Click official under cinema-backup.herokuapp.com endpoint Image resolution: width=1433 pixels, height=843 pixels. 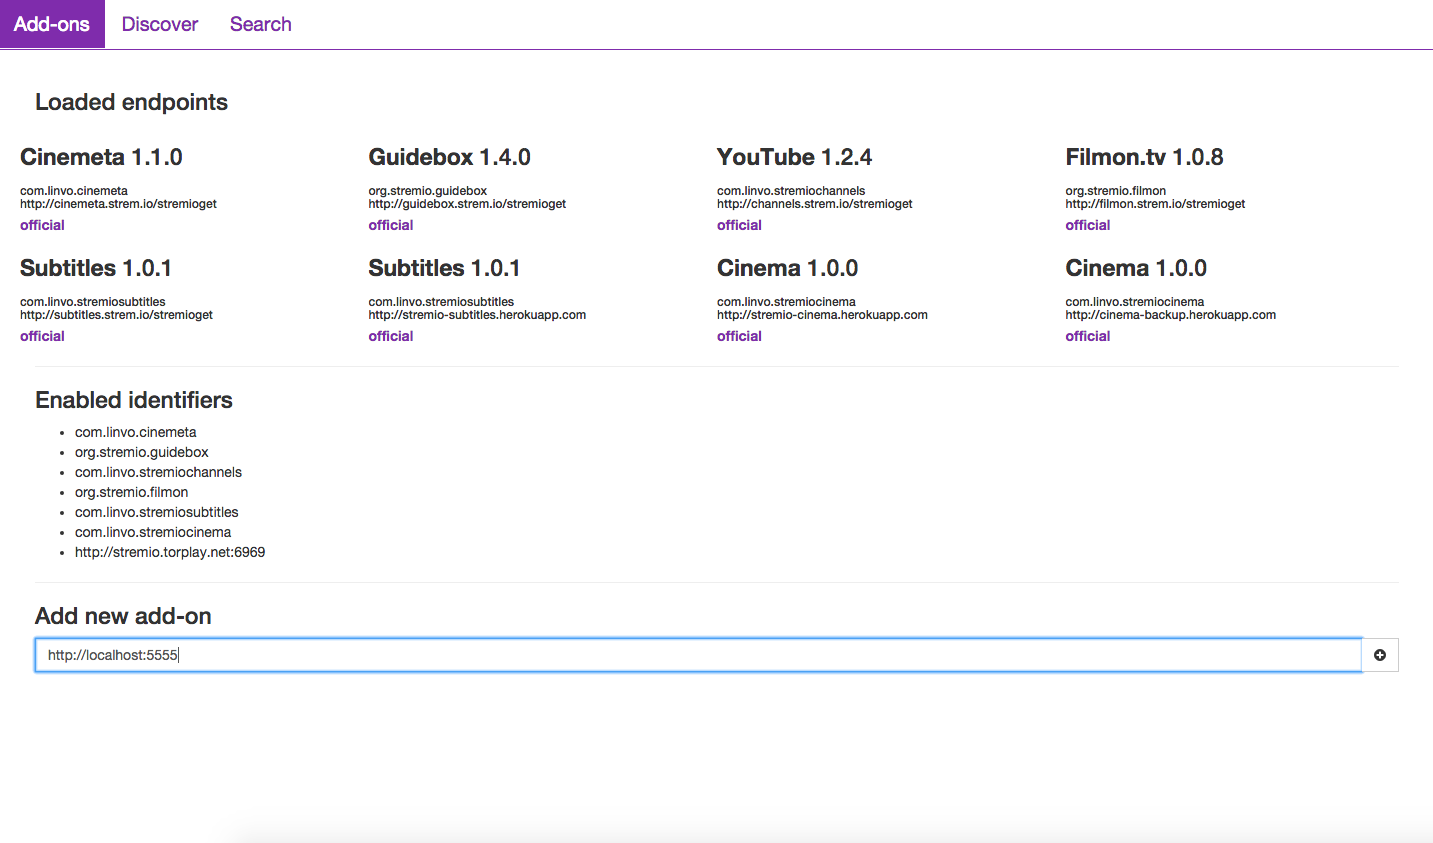1087,336
